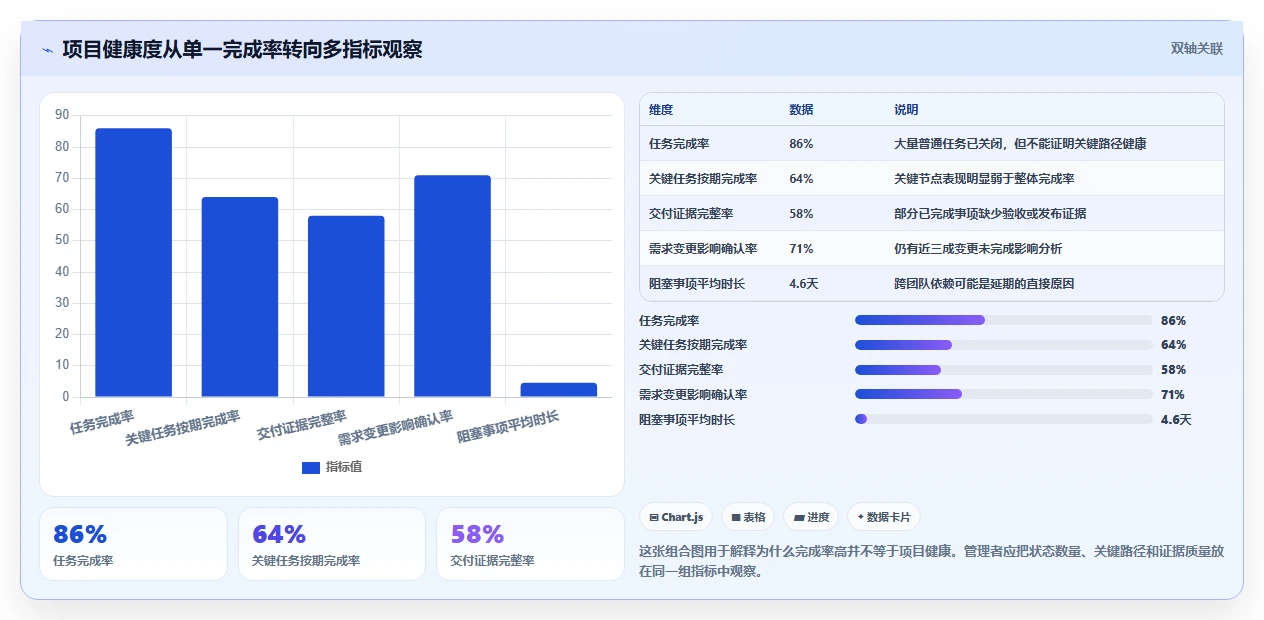Click the Chart.js chip
This screenshot has width=1264, height=620.
676,517
